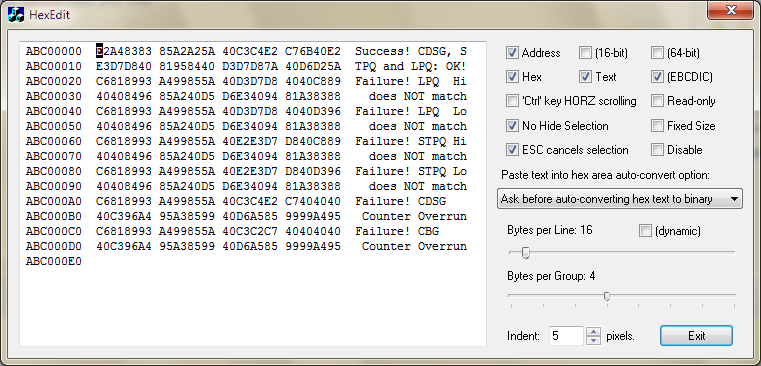
Task: Toggle the Text checkbox
Action: point(586,77)
